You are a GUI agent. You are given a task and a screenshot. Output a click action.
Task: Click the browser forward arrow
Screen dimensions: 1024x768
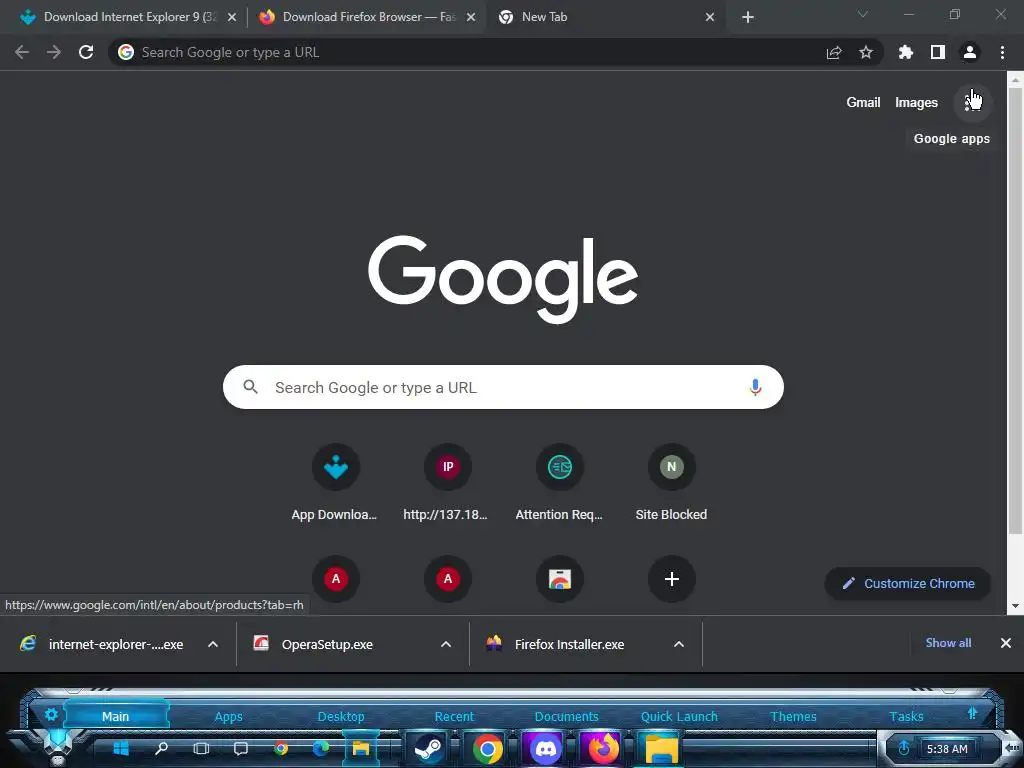(54, 52)
